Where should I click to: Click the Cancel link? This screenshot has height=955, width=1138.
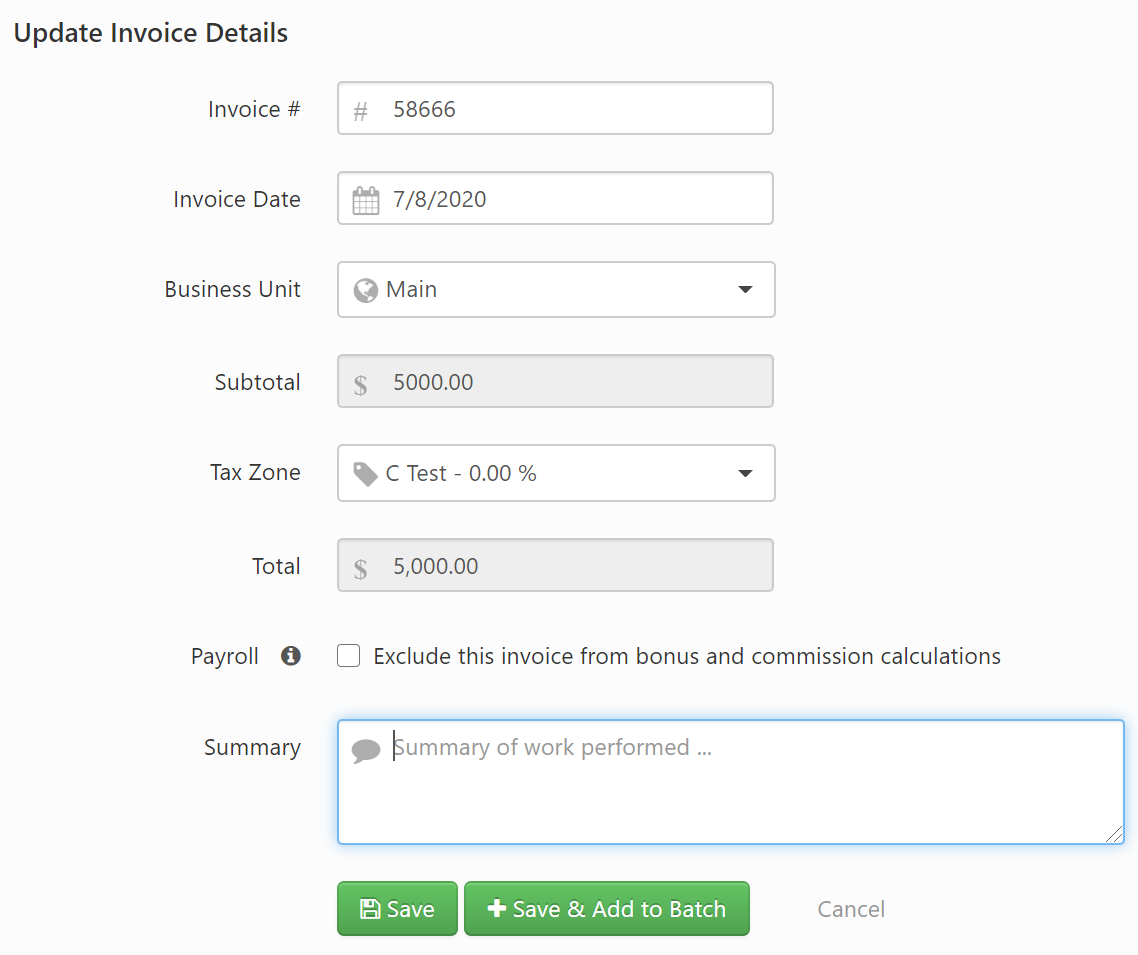click(x=851, y=909)
